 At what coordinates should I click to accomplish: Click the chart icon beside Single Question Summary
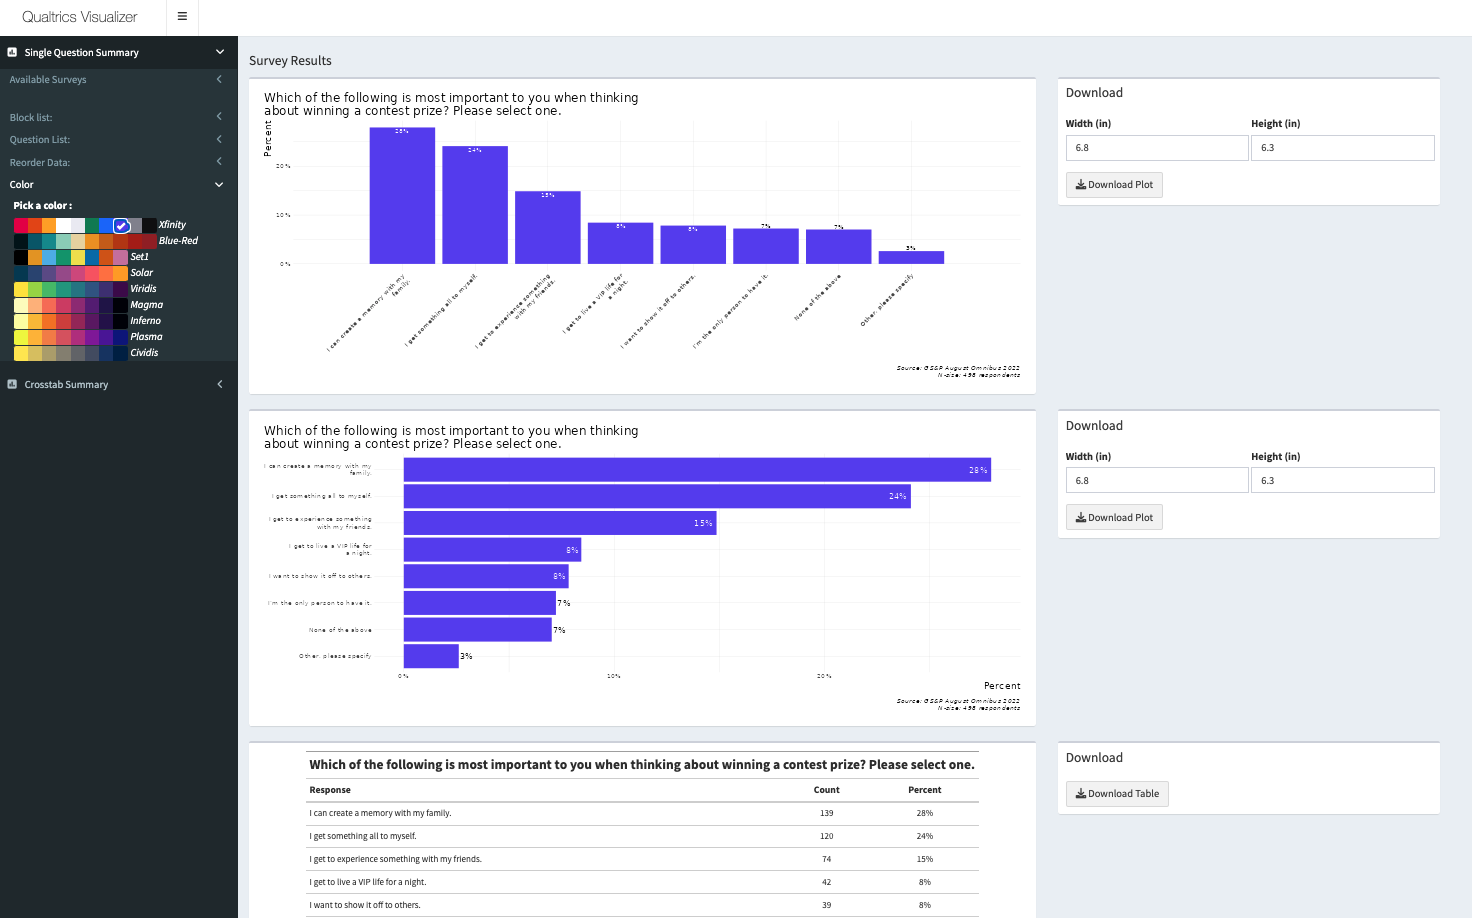11,52
